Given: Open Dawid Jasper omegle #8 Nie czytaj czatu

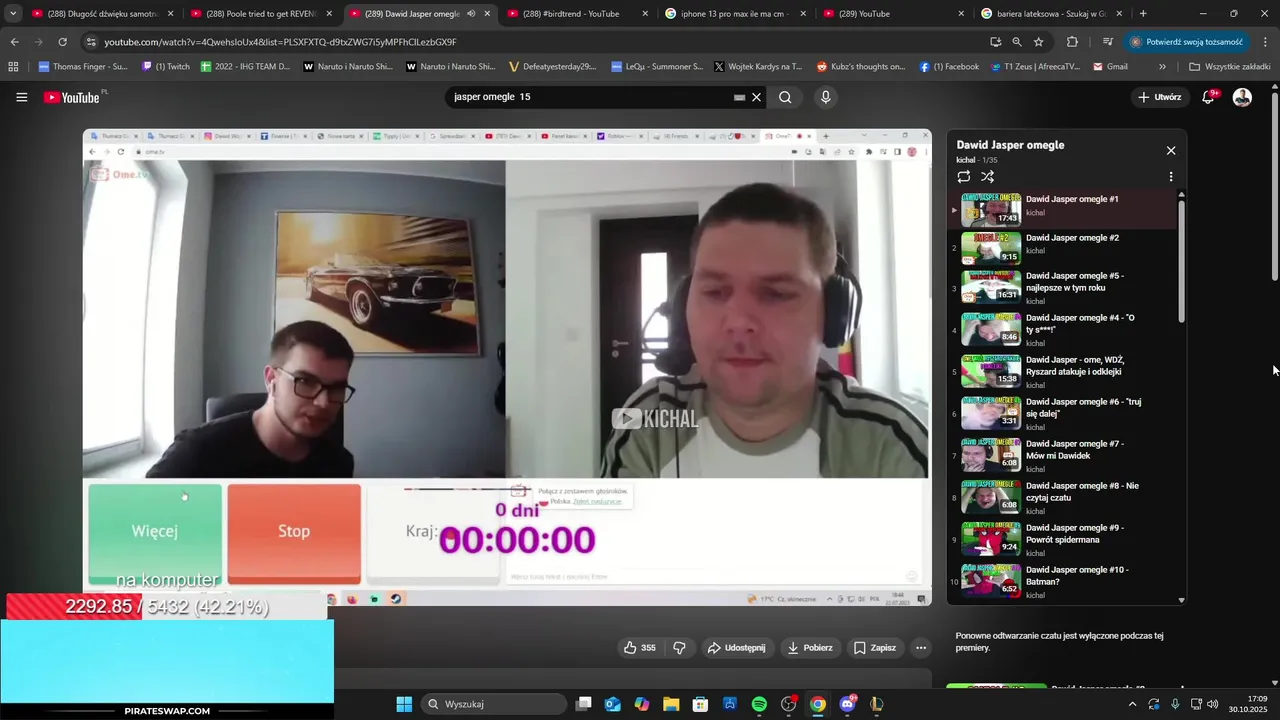Looking at the screenshot, I should (1066, 498).
